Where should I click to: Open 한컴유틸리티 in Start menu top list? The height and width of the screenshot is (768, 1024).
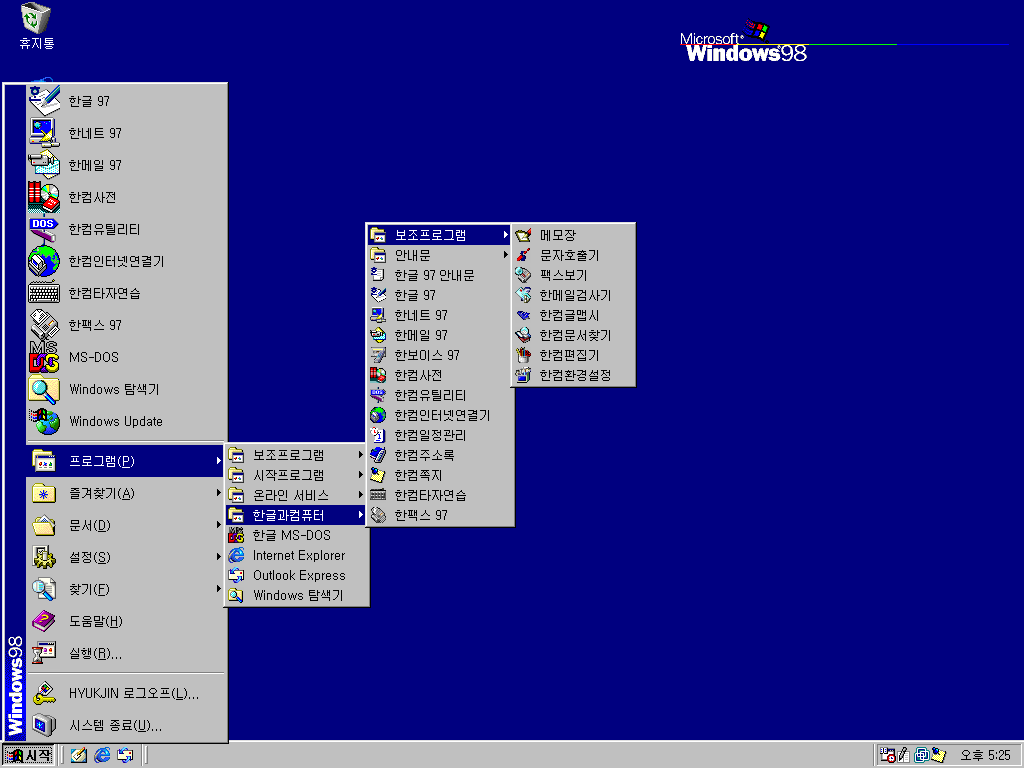pyautogui.click(x=127, y=229)
